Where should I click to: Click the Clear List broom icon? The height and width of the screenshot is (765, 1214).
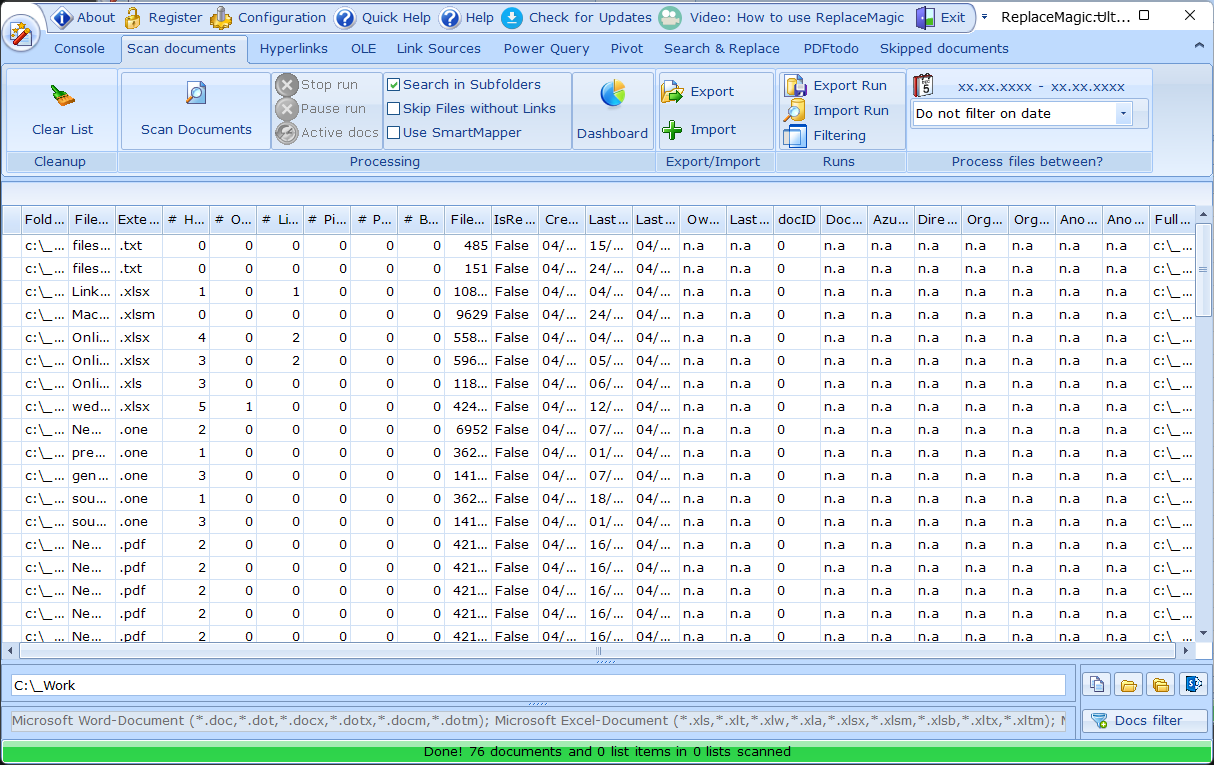point(62,95)
